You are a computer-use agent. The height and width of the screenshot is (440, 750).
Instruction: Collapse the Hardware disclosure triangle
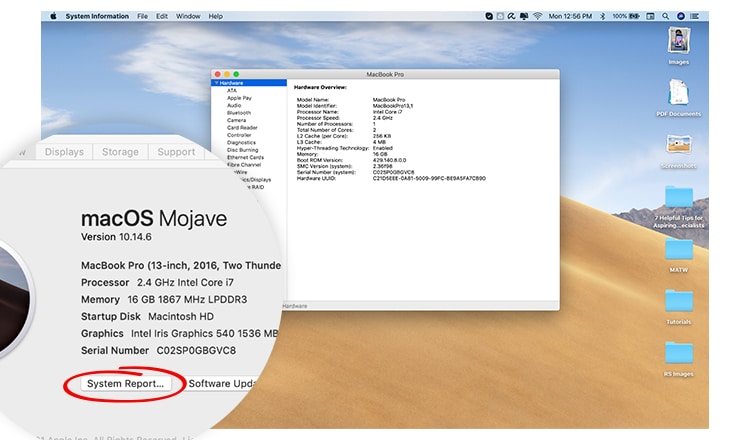216,83
